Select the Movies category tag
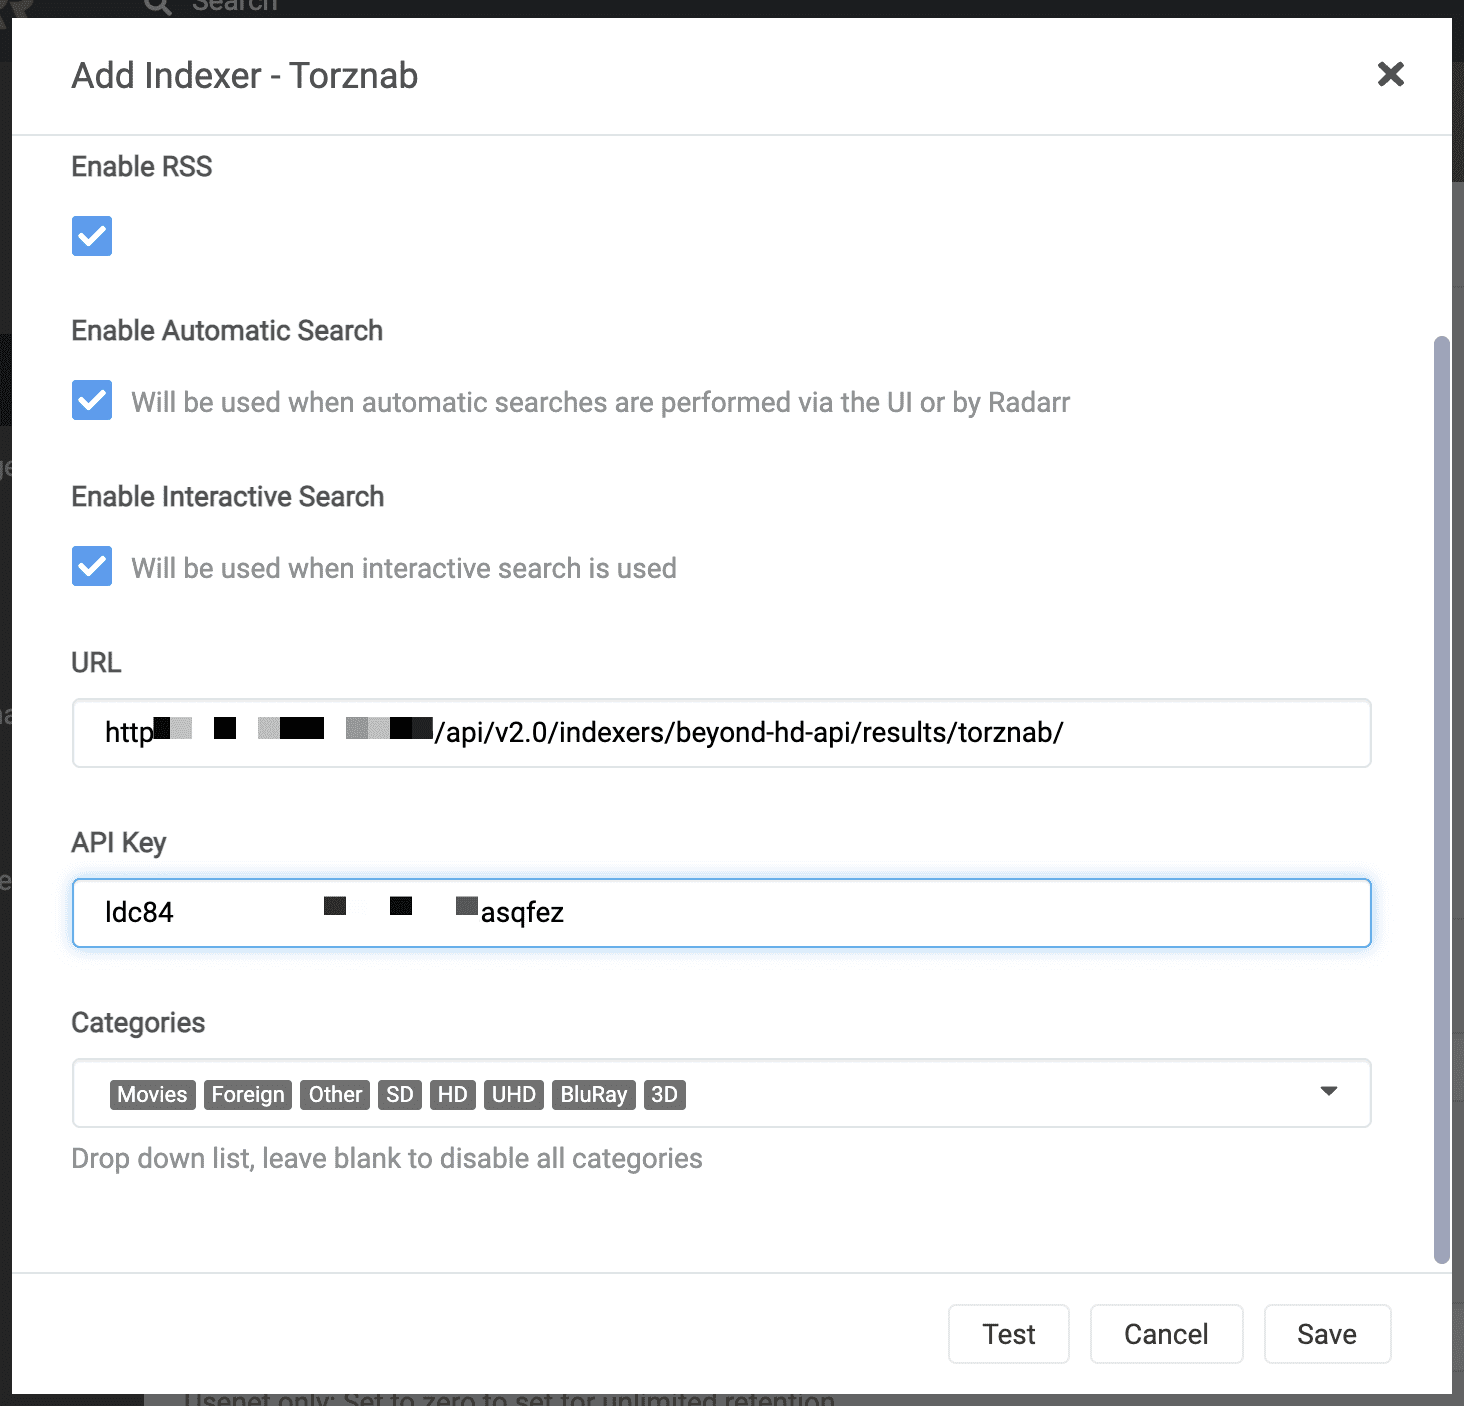The width and height of the screenshot is (1464, 1406). [152, 1095]
